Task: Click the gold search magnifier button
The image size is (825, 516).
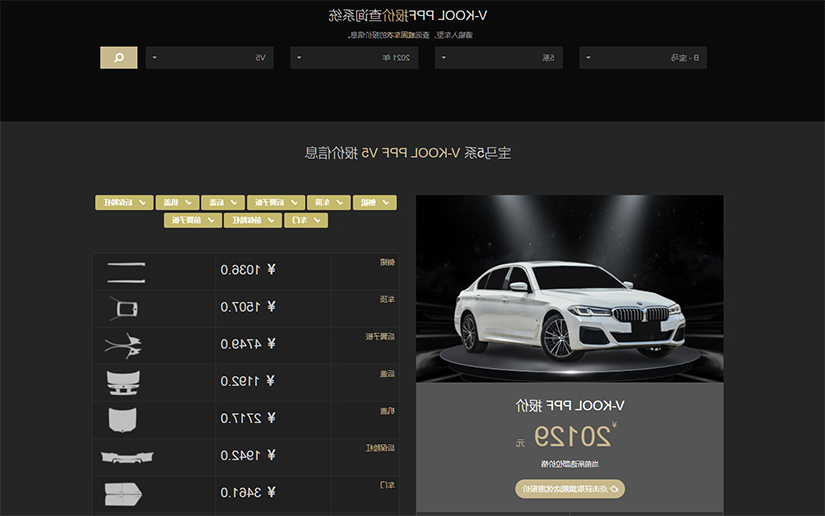Action: tap(119, 58)
